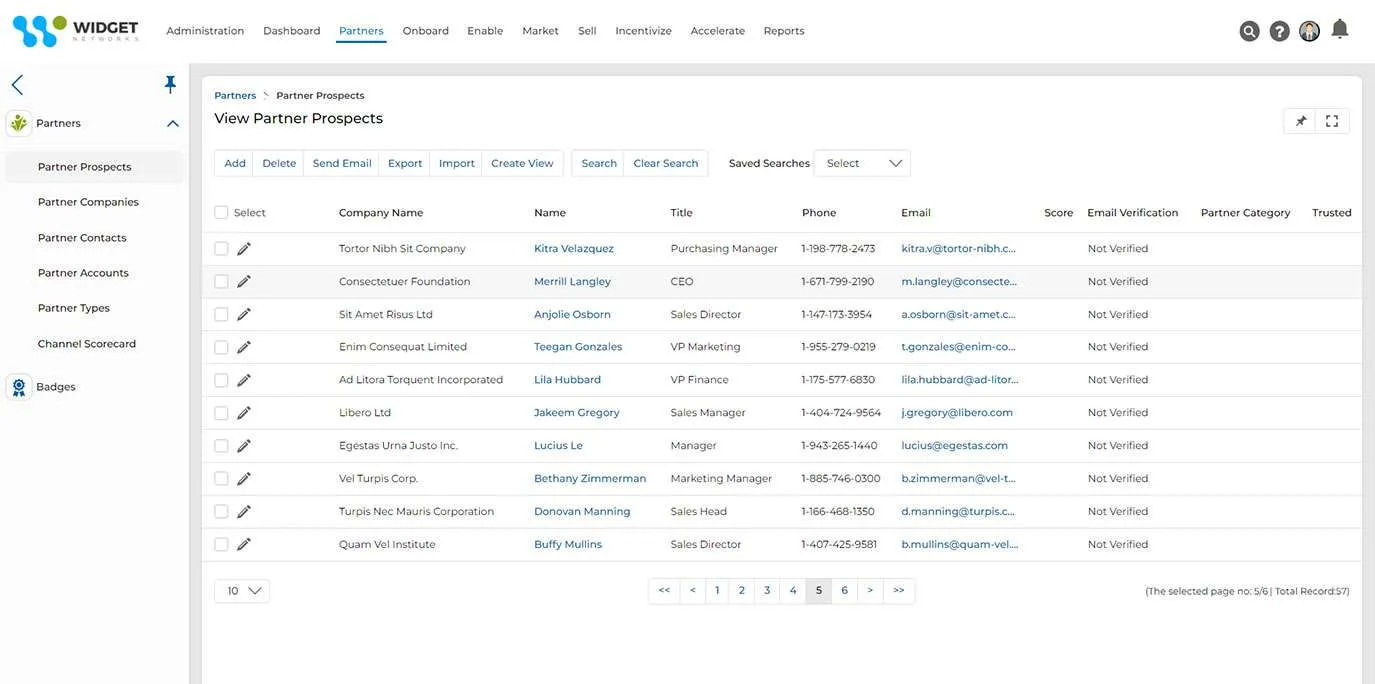This screenshot has width=1375, height=684.
Task: Open the page size dropdown showing 10
Action: pyautogui.click(x=241, y=590)
